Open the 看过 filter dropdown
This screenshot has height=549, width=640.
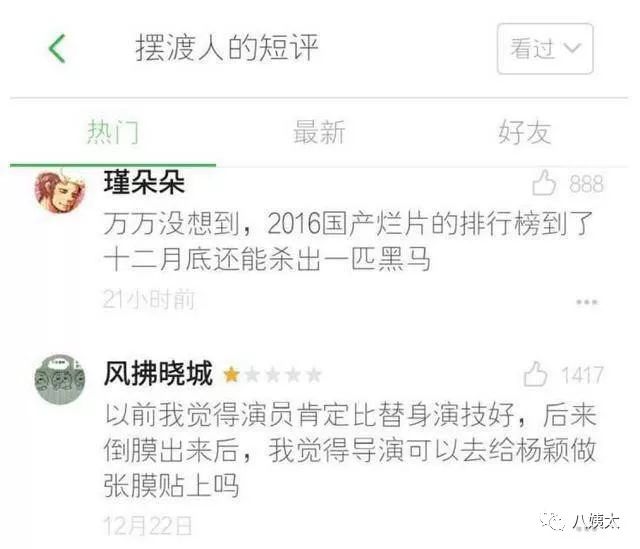point(545,49)
